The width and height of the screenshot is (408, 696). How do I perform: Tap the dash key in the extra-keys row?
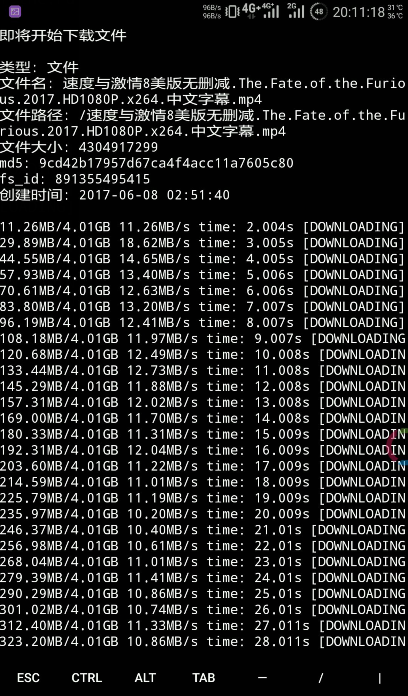click(262, 678)
